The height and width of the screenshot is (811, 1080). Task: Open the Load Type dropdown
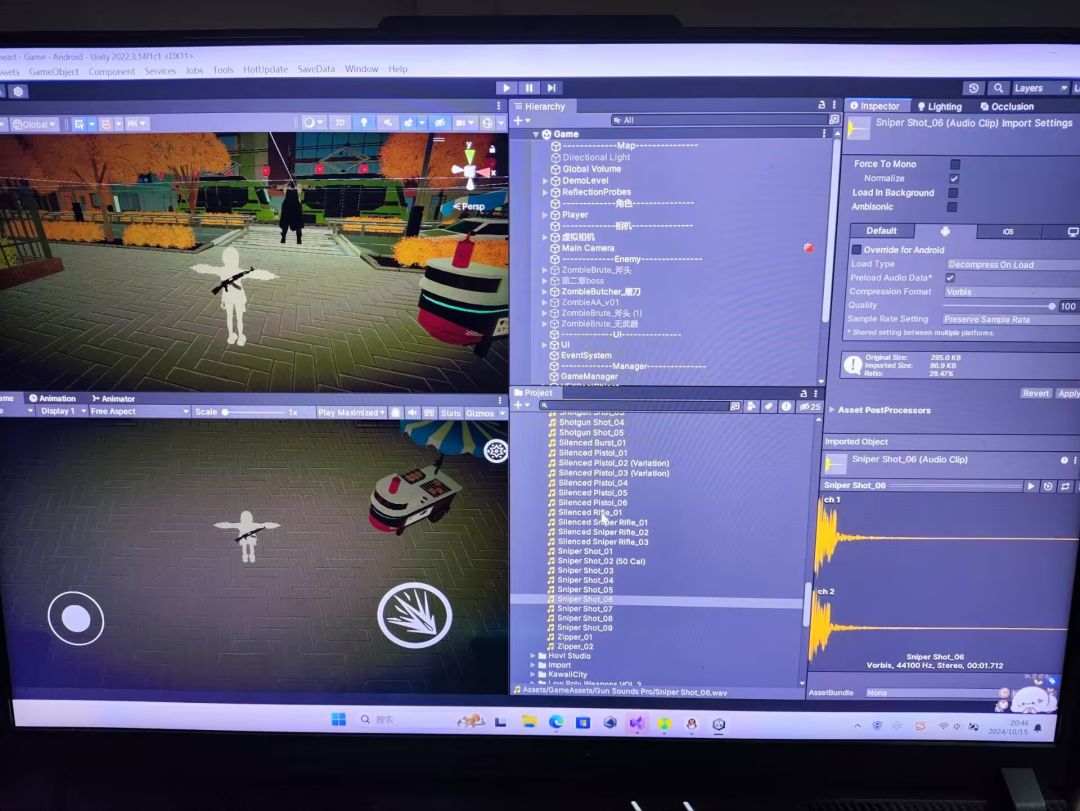click(x=1012, y=265)
